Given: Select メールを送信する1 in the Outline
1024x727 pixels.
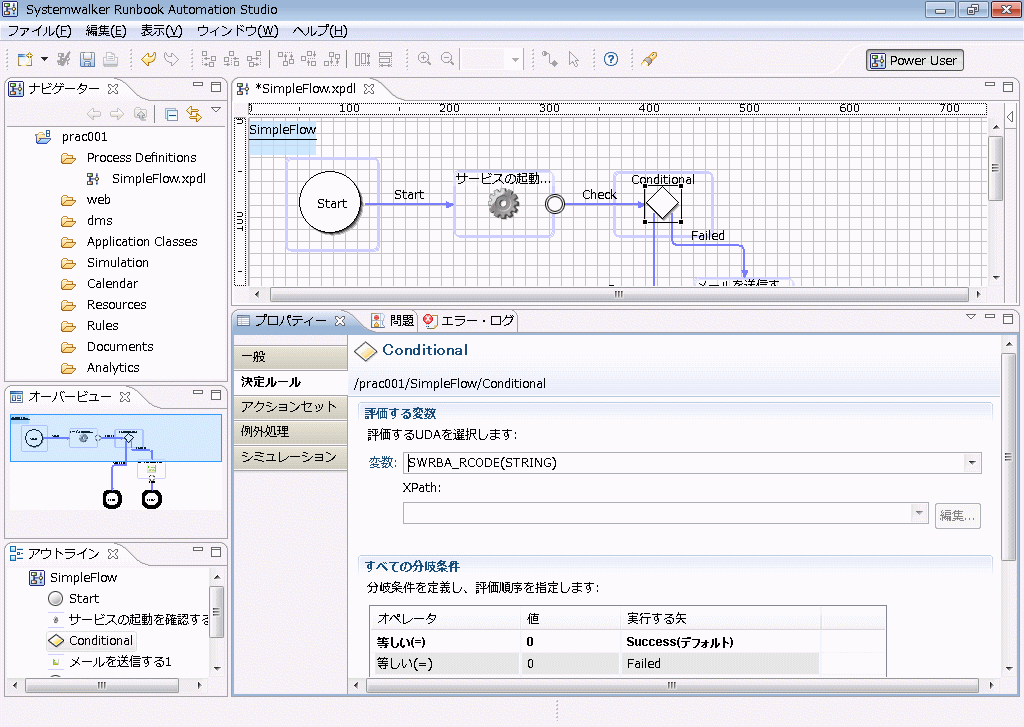Looking at the screenshot, I should pyautogui.click(x=120, y=662).
